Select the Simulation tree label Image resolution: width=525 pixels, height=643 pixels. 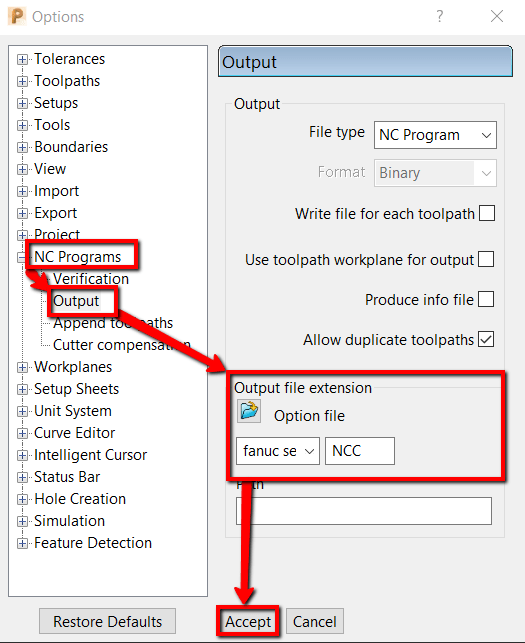point(69,521)
